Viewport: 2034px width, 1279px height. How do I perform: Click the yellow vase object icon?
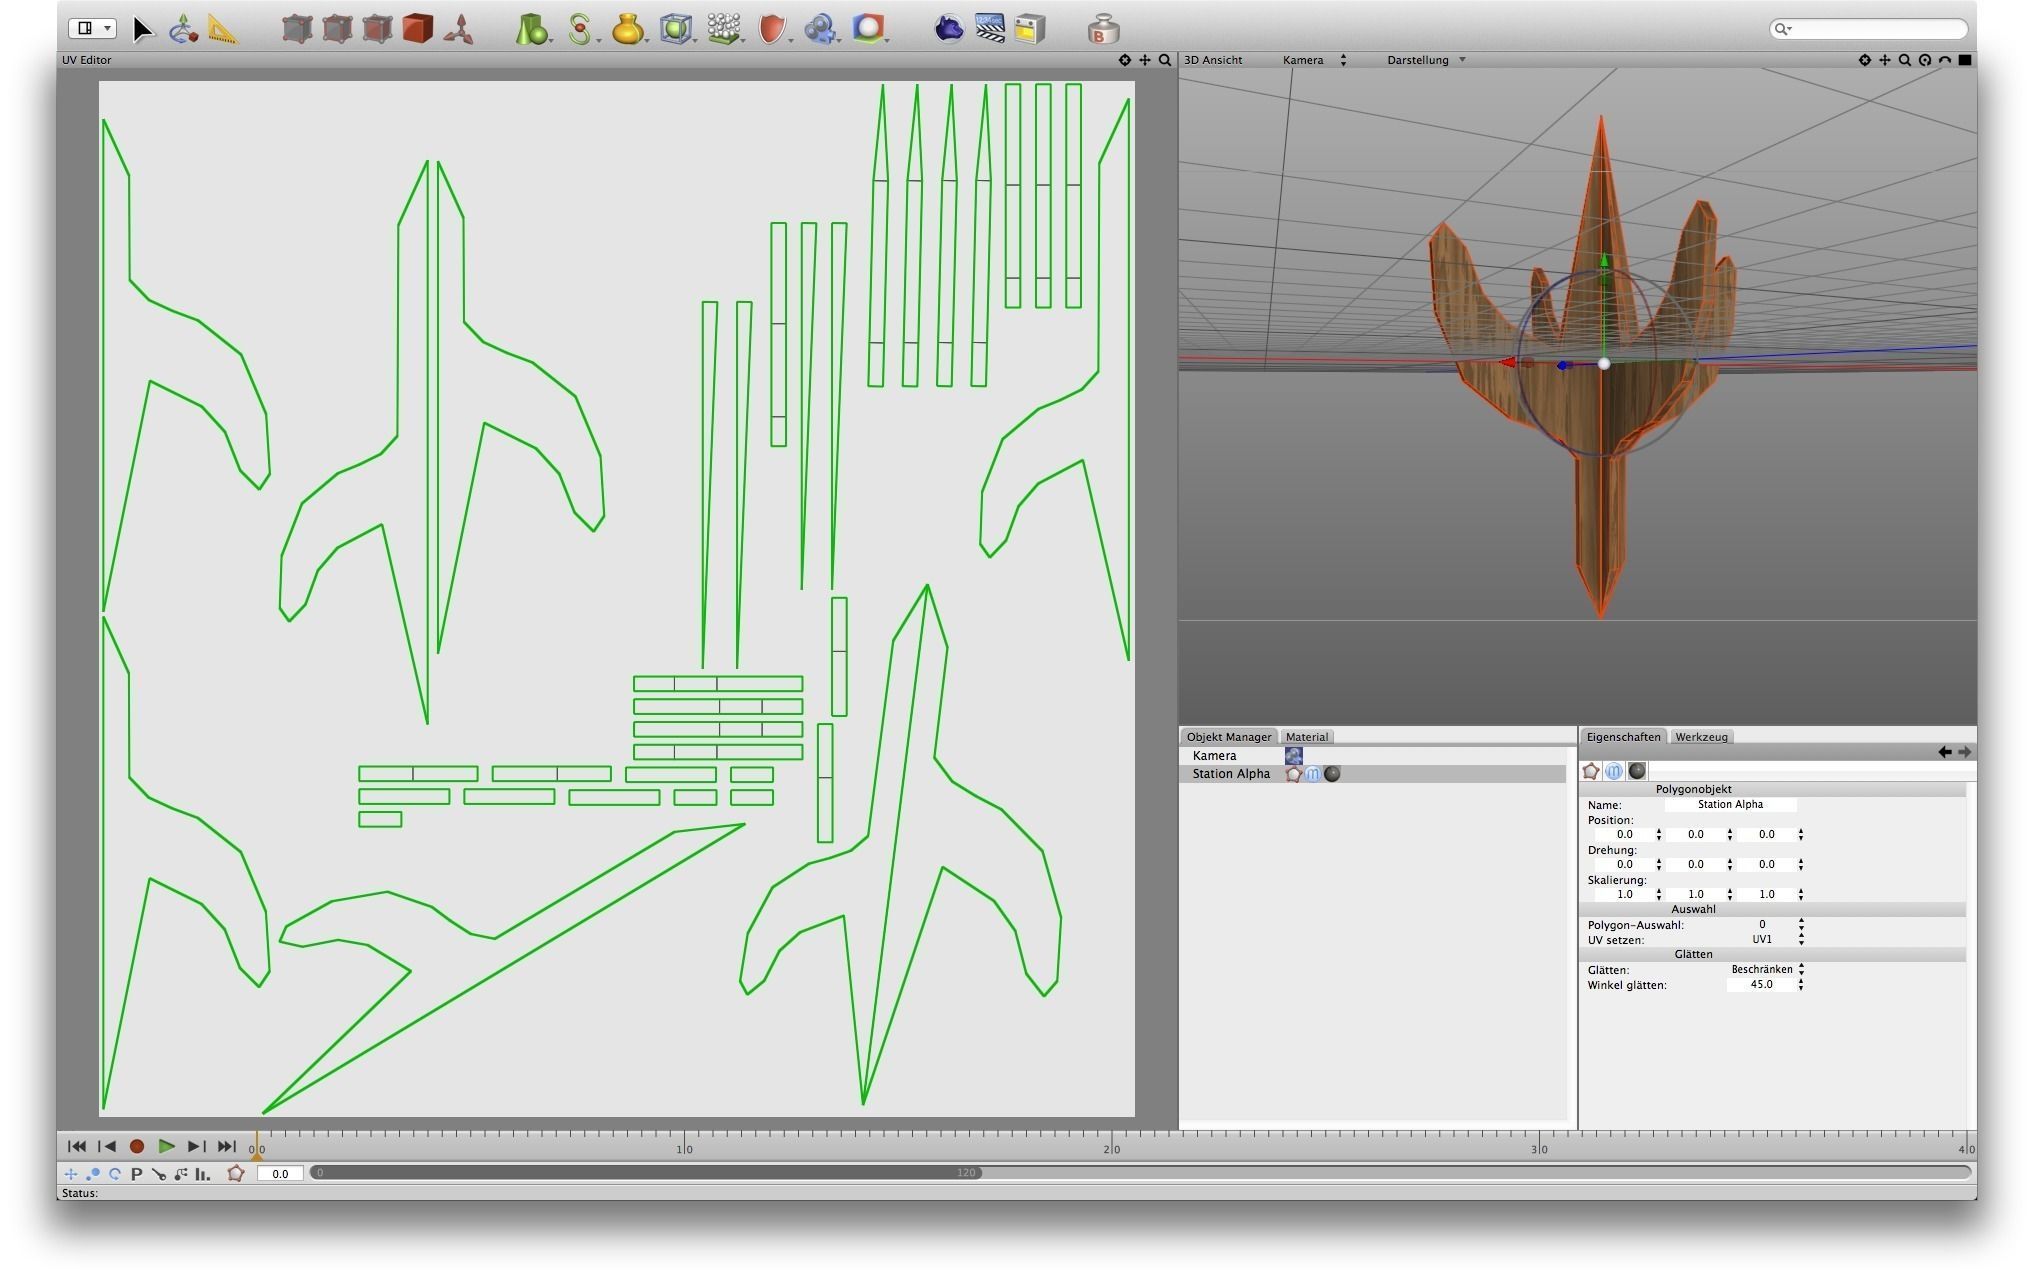pyautogui.click(x=627, y=30)
